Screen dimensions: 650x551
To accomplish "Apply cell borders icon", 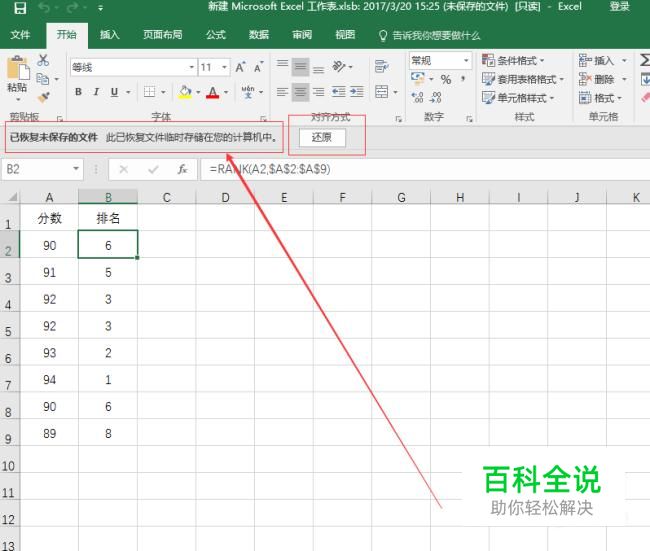I will tap(149, 92).
